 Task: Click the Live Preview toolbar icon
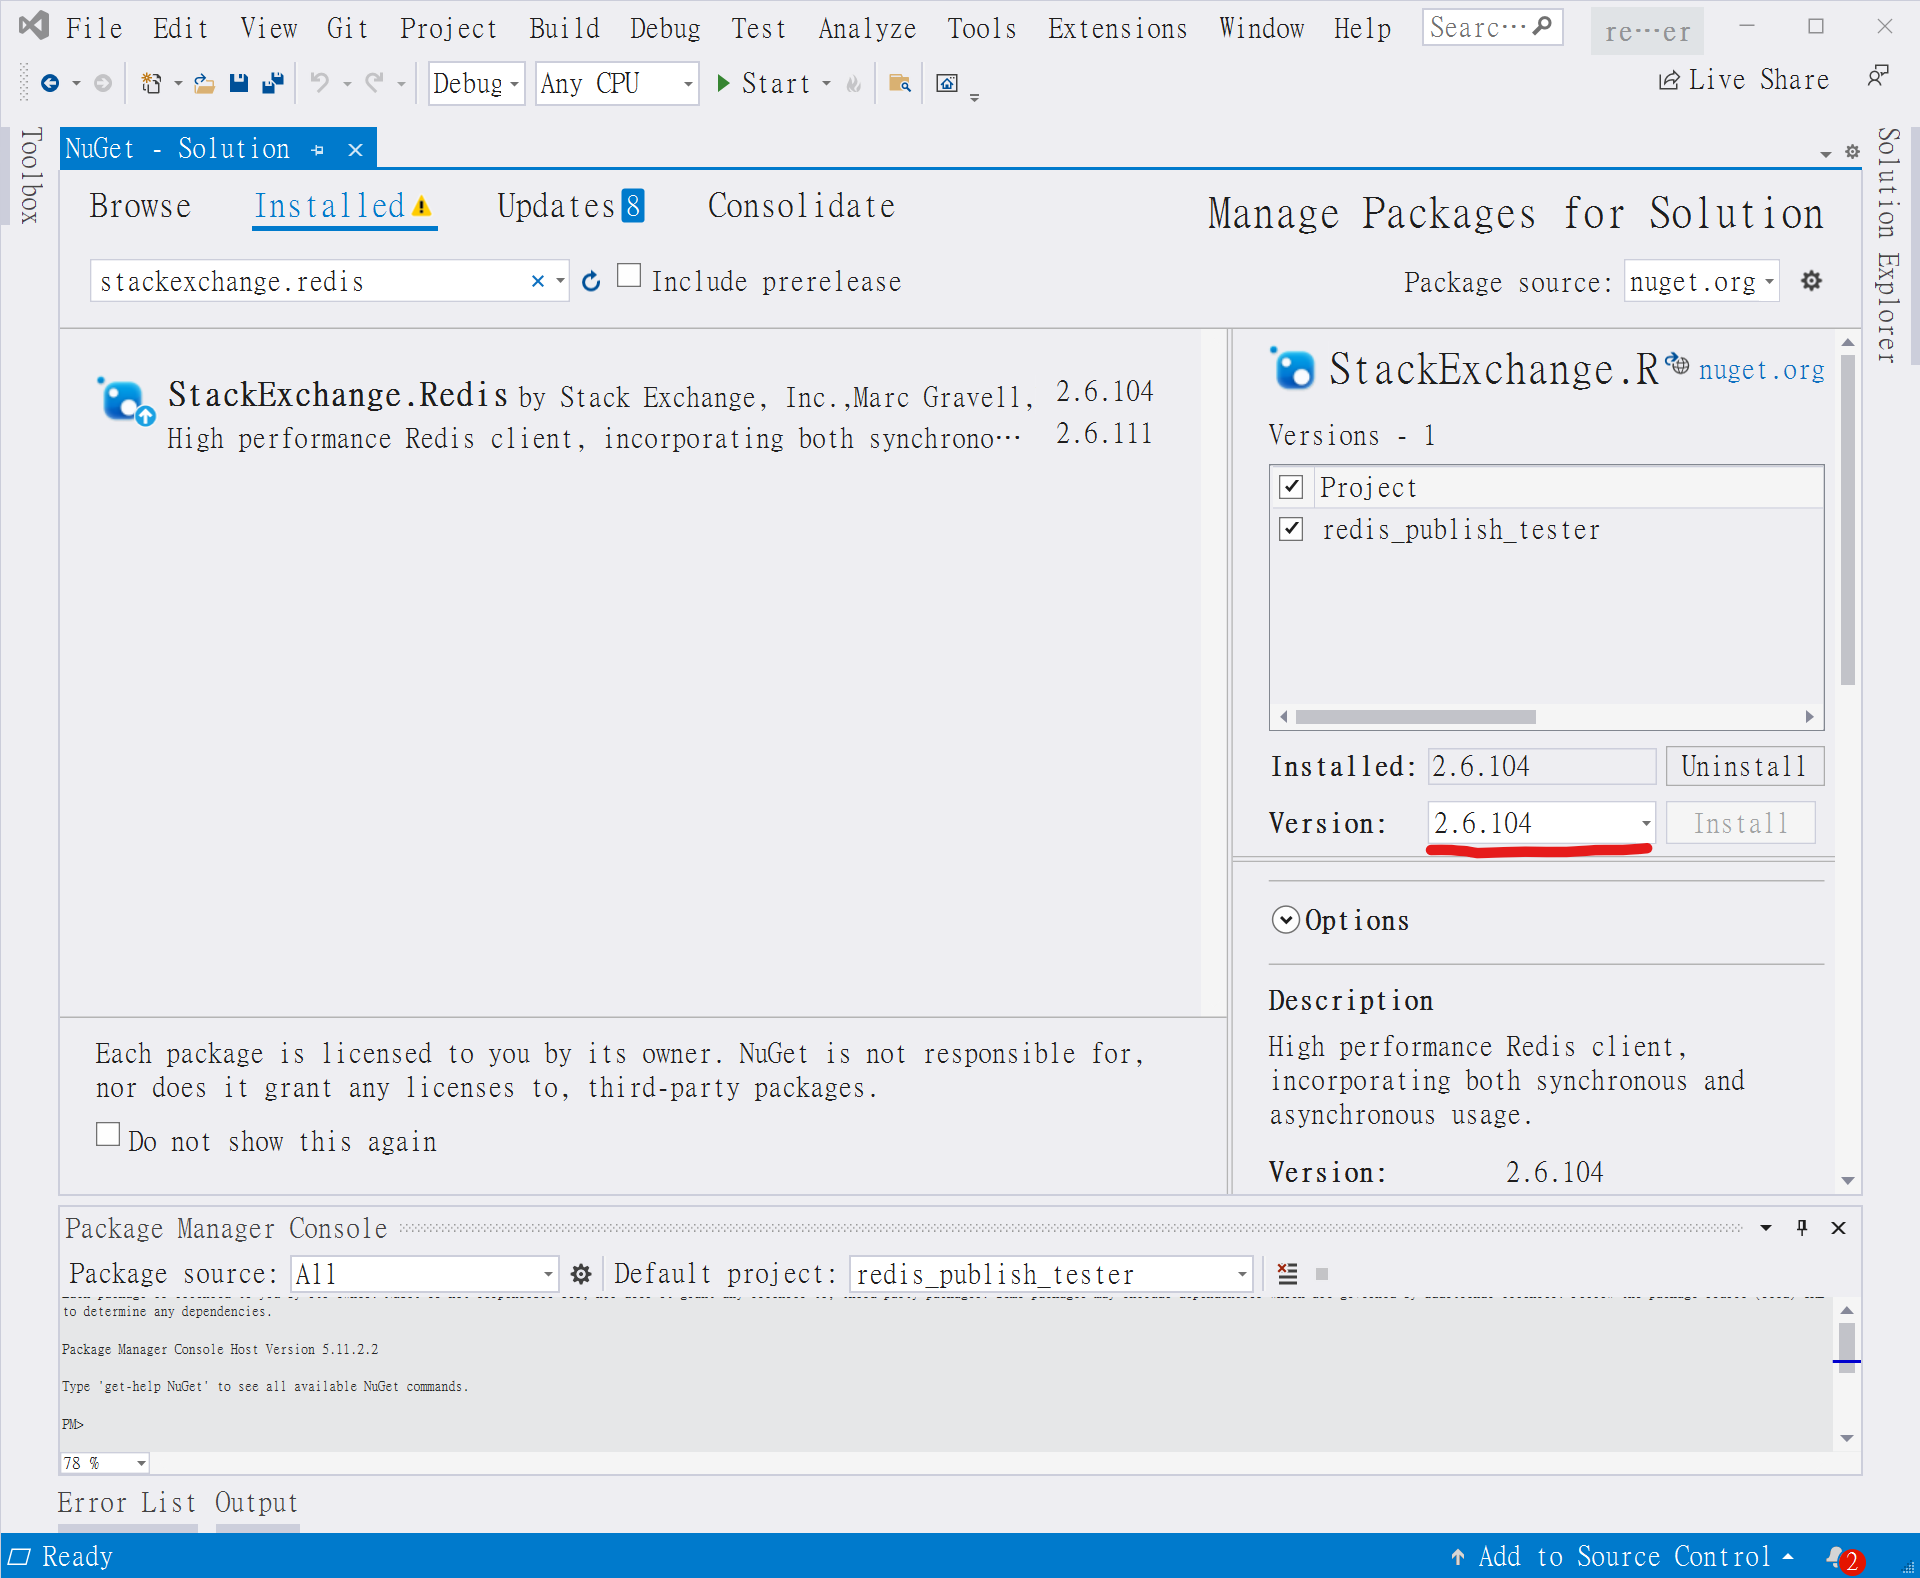pos(946,84)
